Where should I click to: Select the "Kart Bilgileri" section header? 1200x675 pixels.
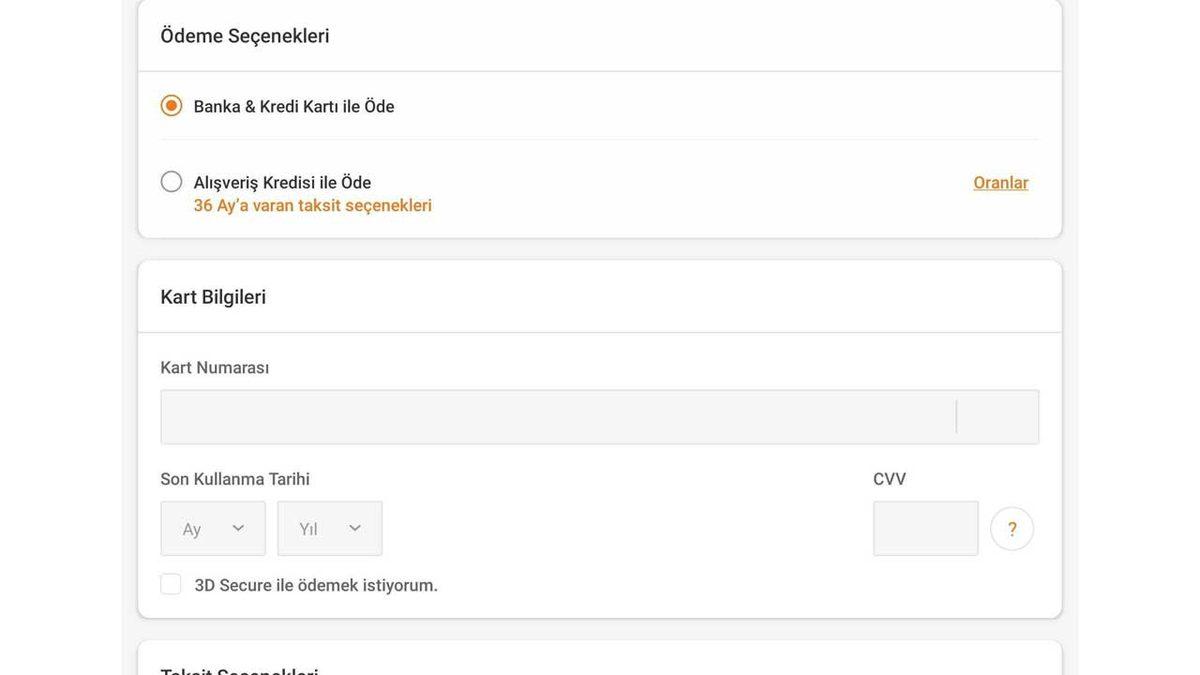[x=213, y=295]
